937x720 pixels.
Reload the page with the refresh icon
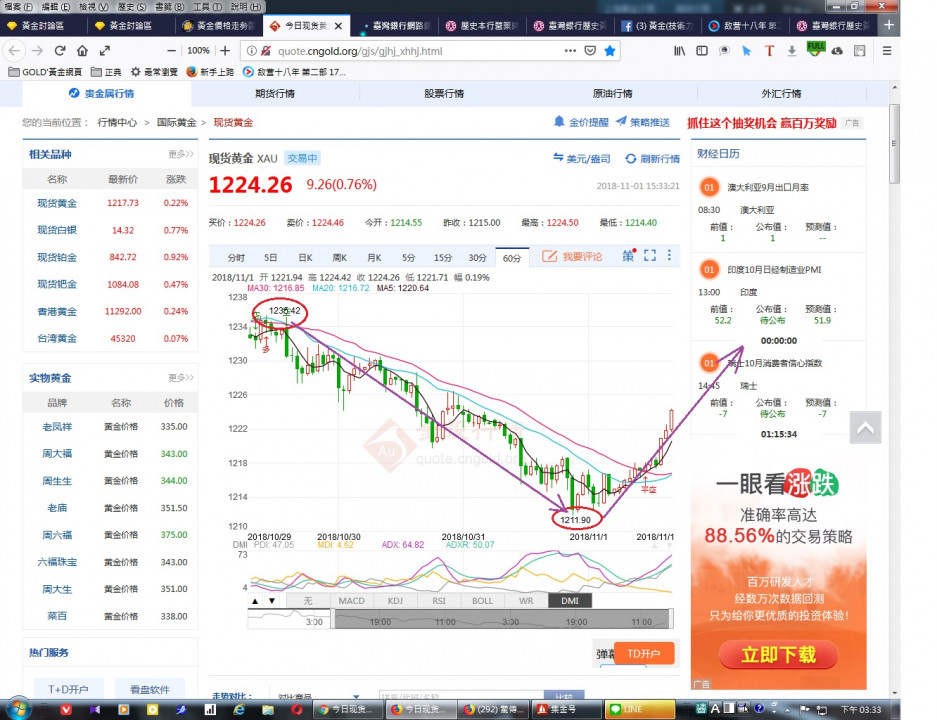point(60,51)
